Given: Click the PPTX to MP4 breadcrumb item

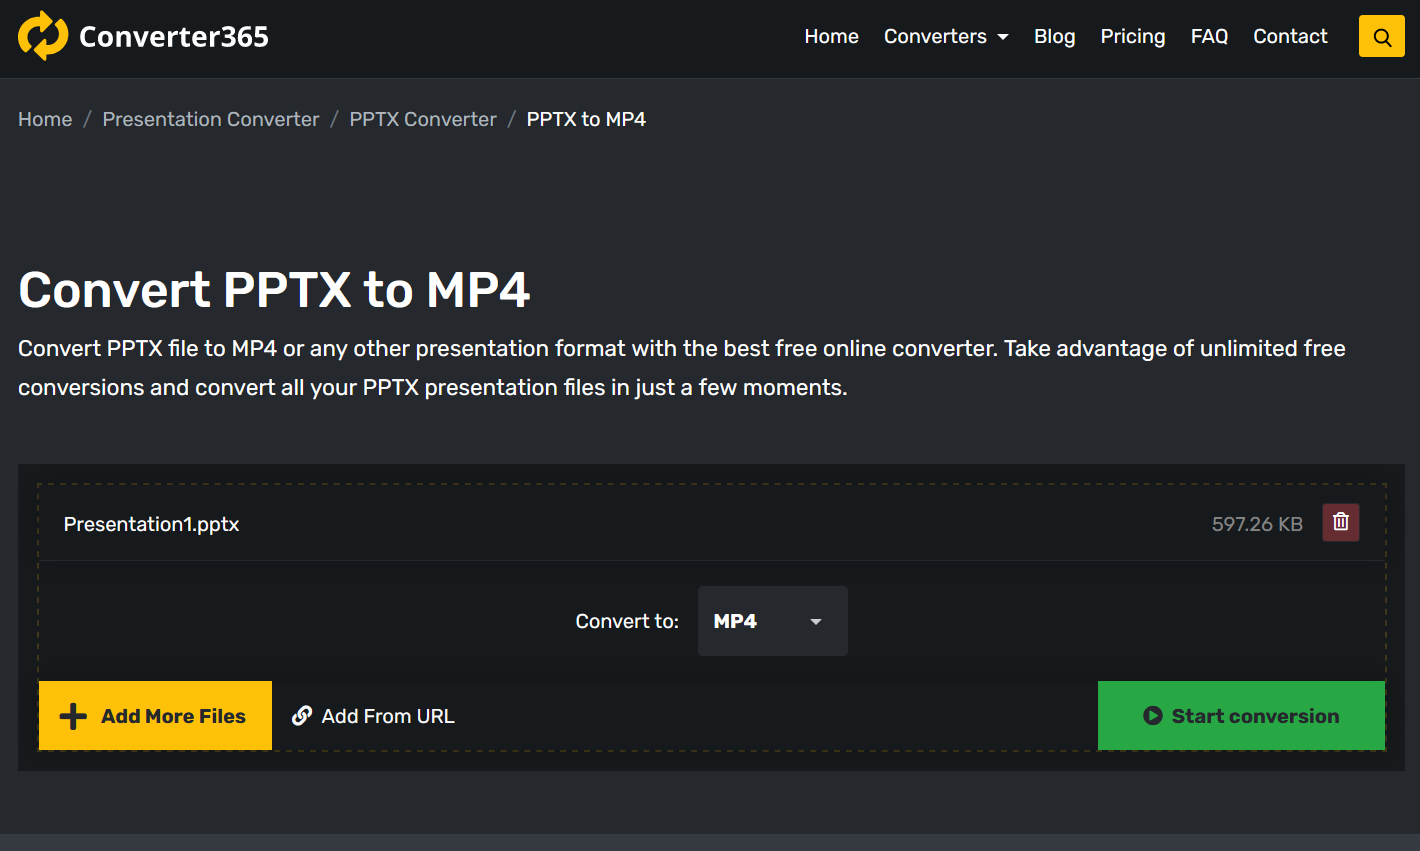Looking at the screenshot, I should (x=586, y=119).
